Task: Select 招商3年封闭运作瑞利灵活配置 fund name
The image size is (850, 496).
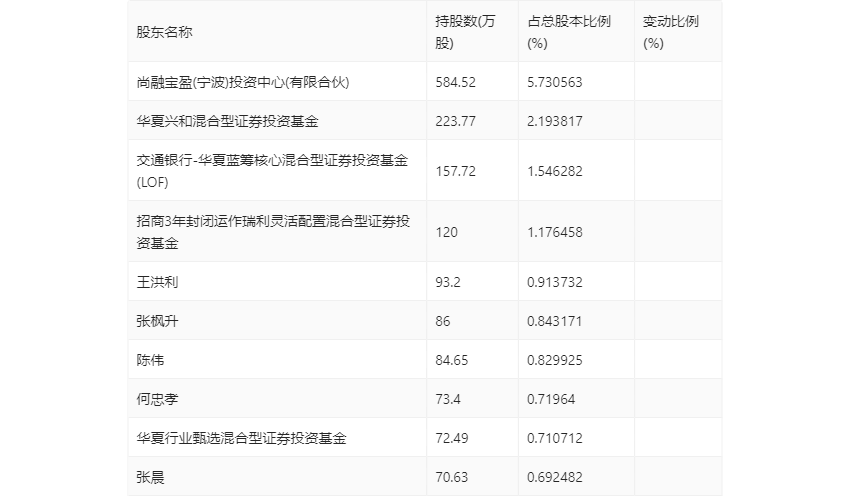Action: coord(273,232)
